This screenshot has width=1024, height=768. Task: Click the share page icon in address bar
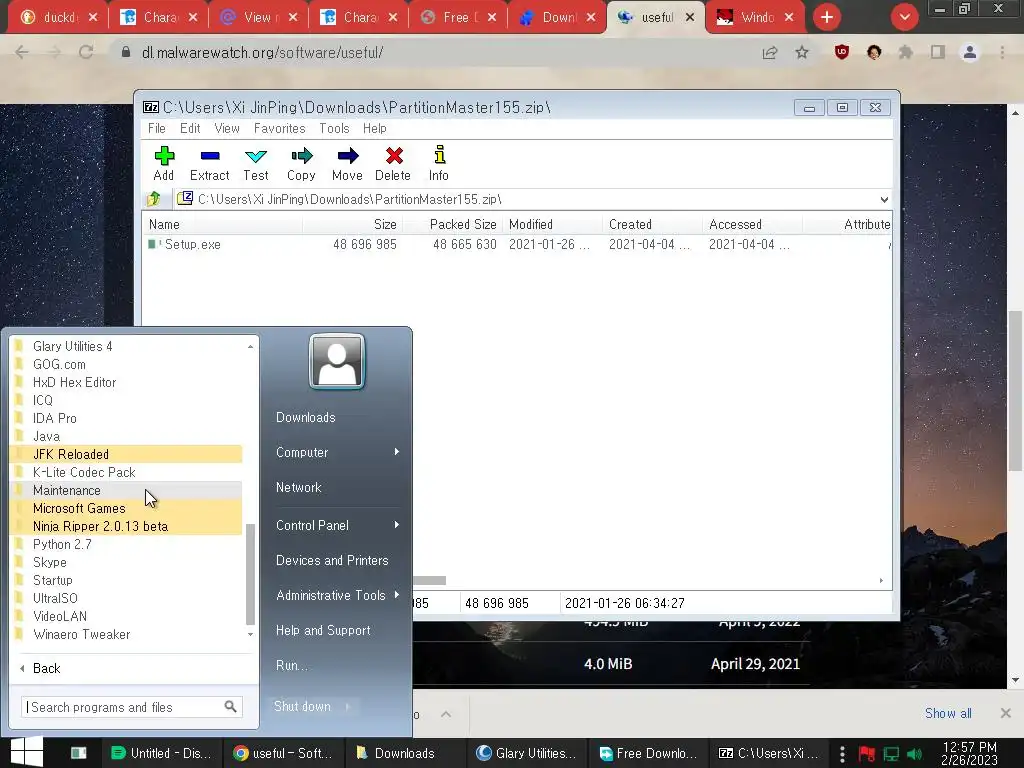(770, 52)
